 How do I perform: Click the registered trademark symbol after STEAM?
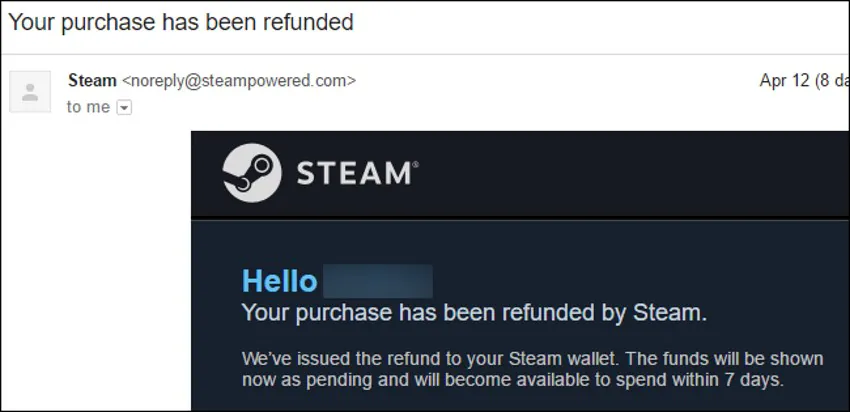(x=415, y=164)
